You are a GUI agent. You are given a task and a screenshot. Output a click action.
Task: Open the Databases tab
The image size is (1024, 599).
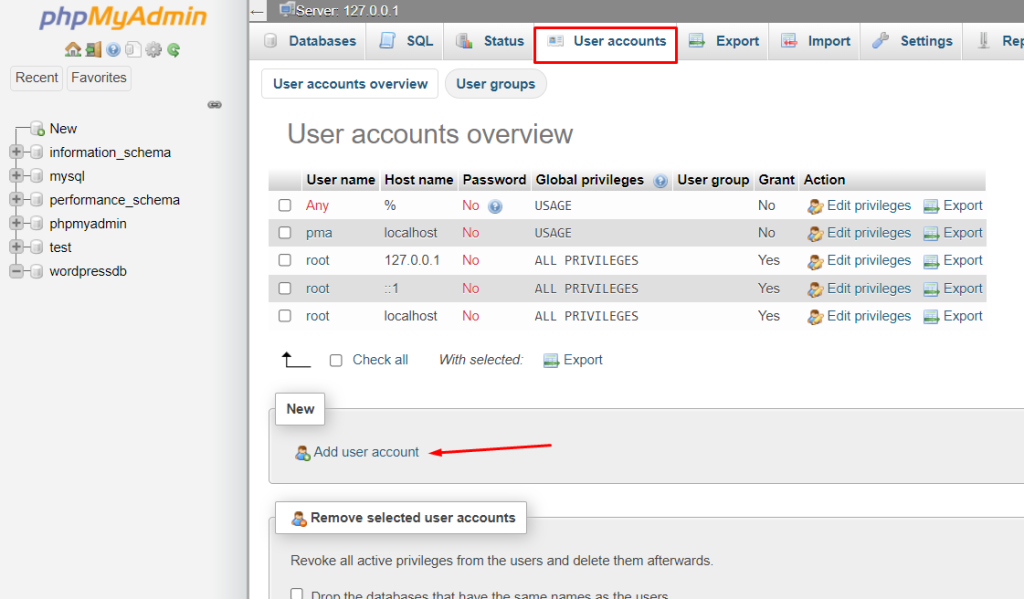point(310,41)
